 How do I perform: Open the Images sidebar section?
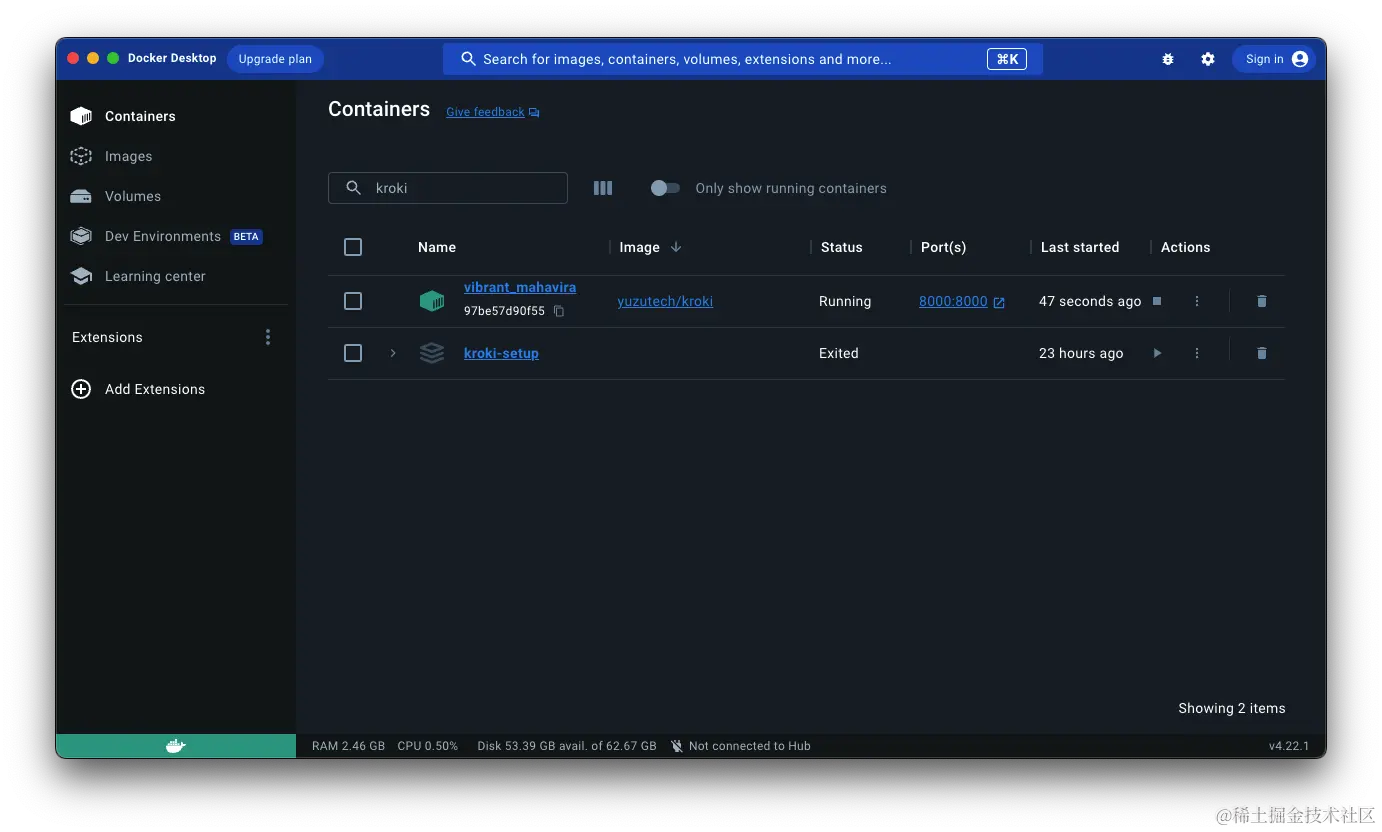coord(111,156)
